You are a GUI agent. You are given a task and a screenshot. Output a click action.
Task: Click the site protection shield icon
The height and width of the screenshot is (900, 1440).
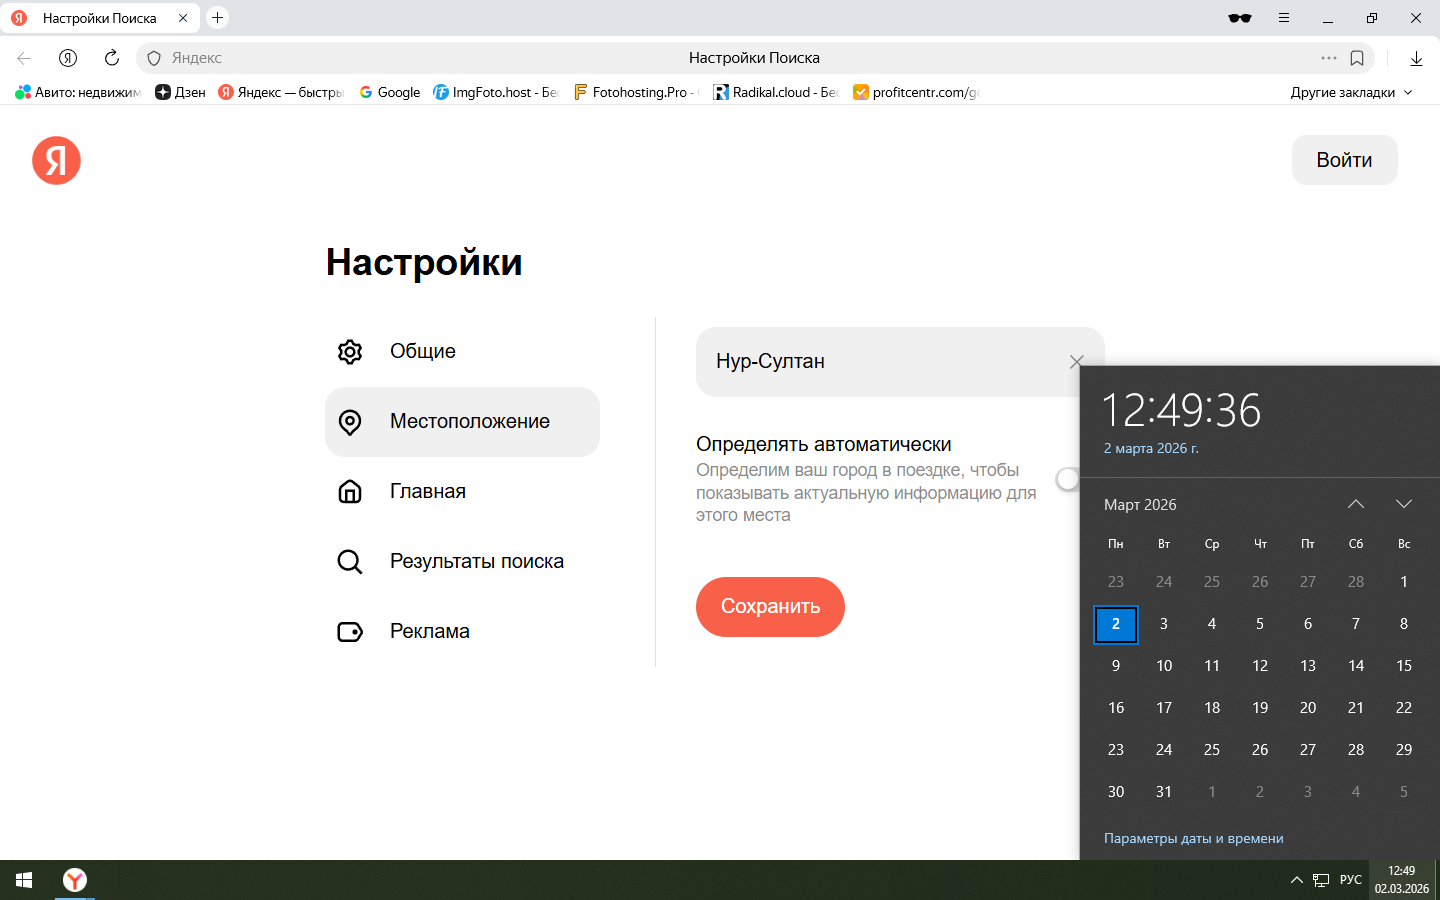tap(154, 58)
